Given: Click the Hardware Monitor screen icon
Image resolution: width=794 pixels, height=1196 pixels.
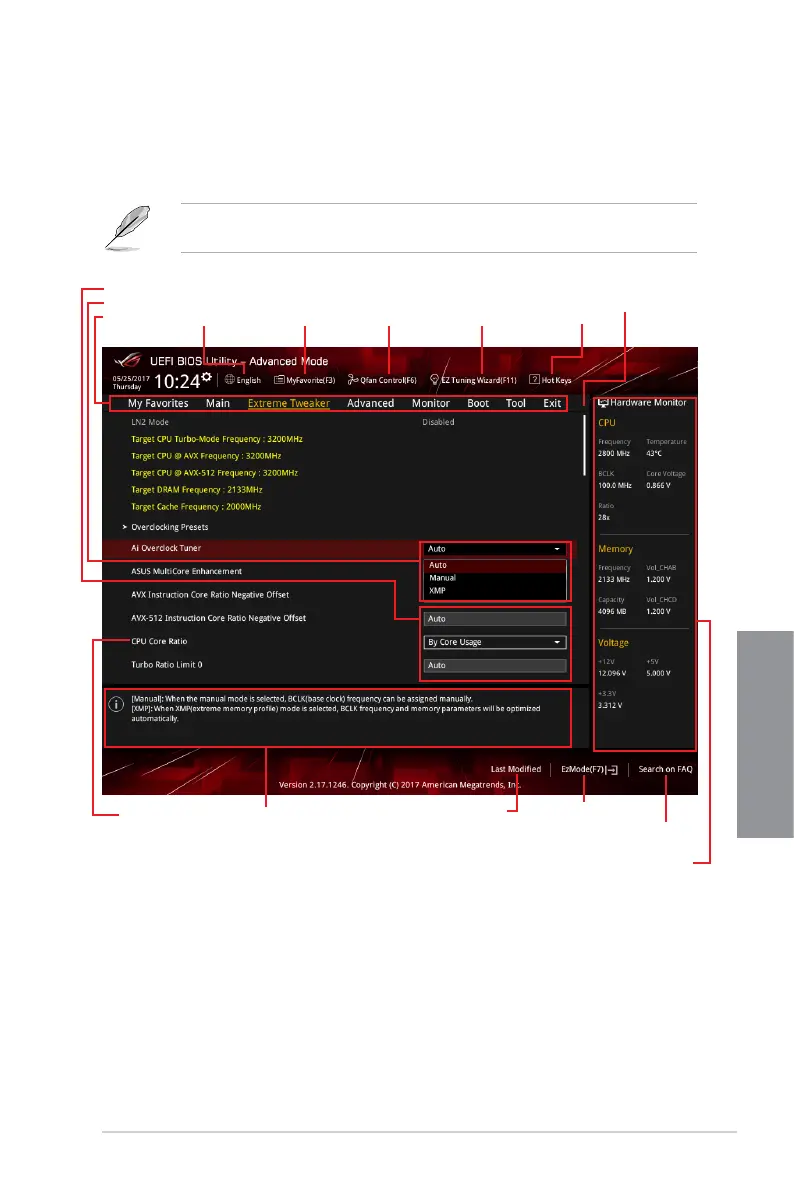Looking at the screenshot, I should [603, 402].
